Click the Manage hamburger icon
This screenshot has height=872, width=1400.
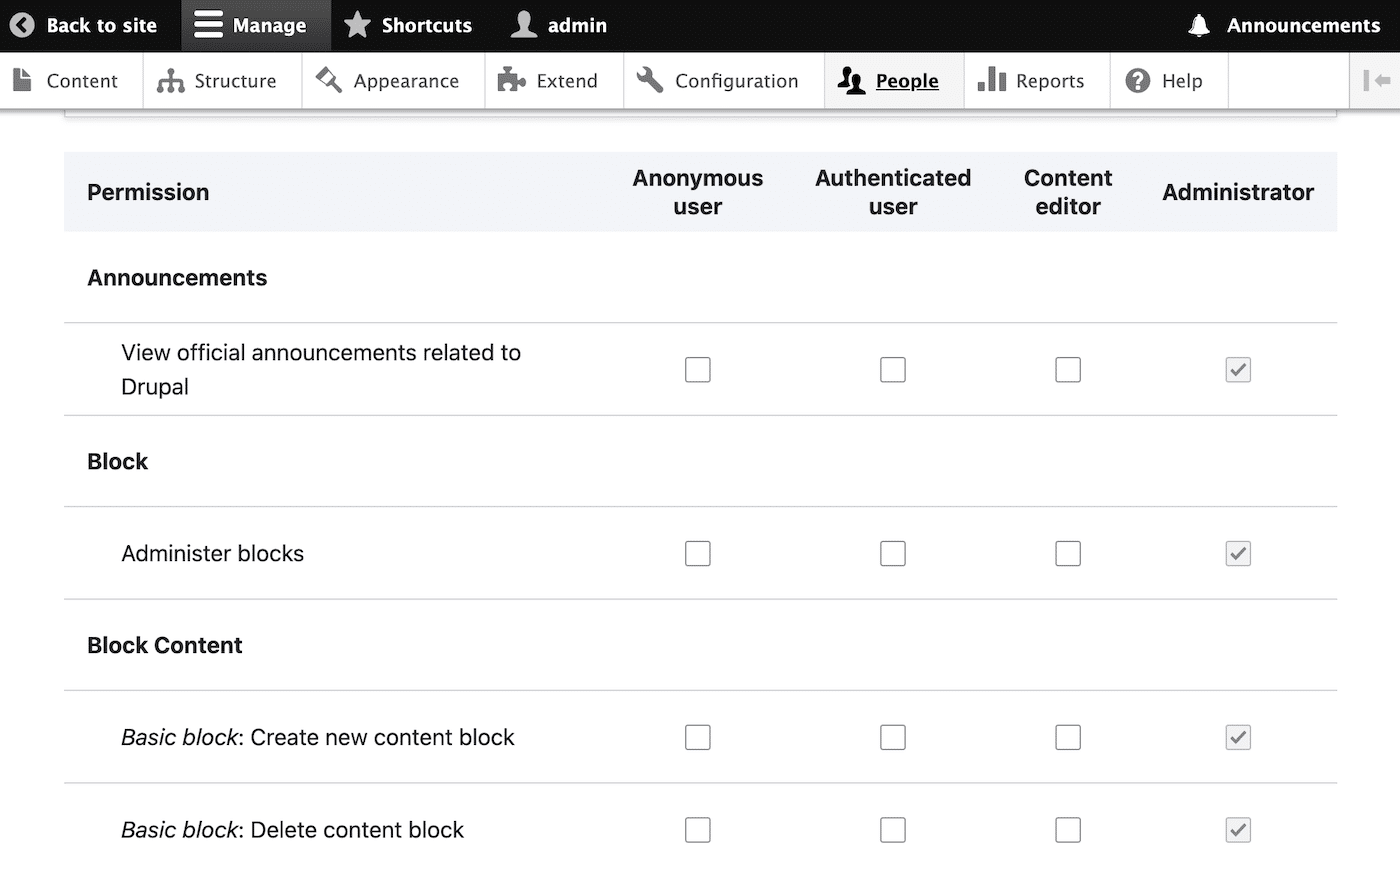tap(208, 25)
